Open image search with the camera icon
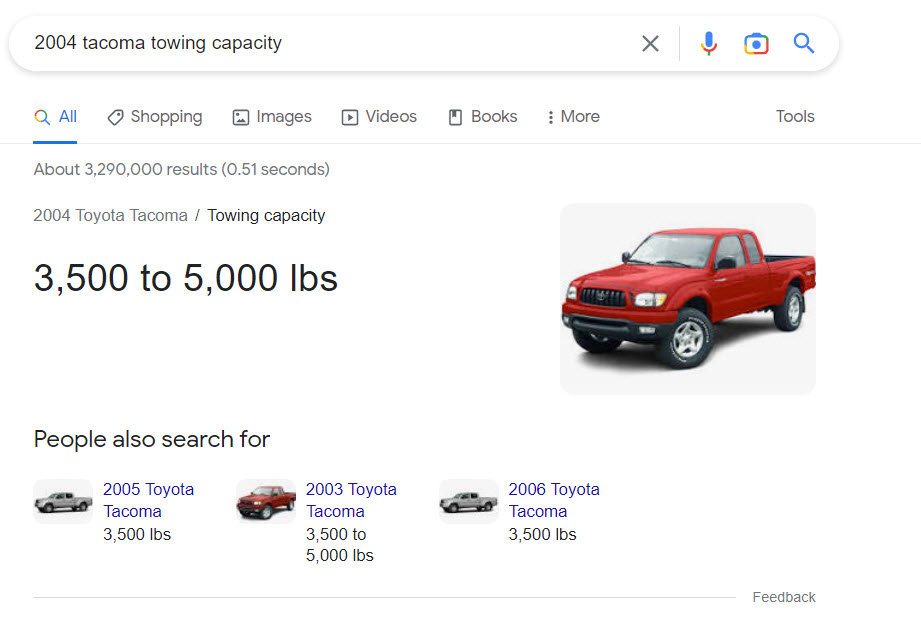This screenshot has height=620, width=921. click(756, 44)
